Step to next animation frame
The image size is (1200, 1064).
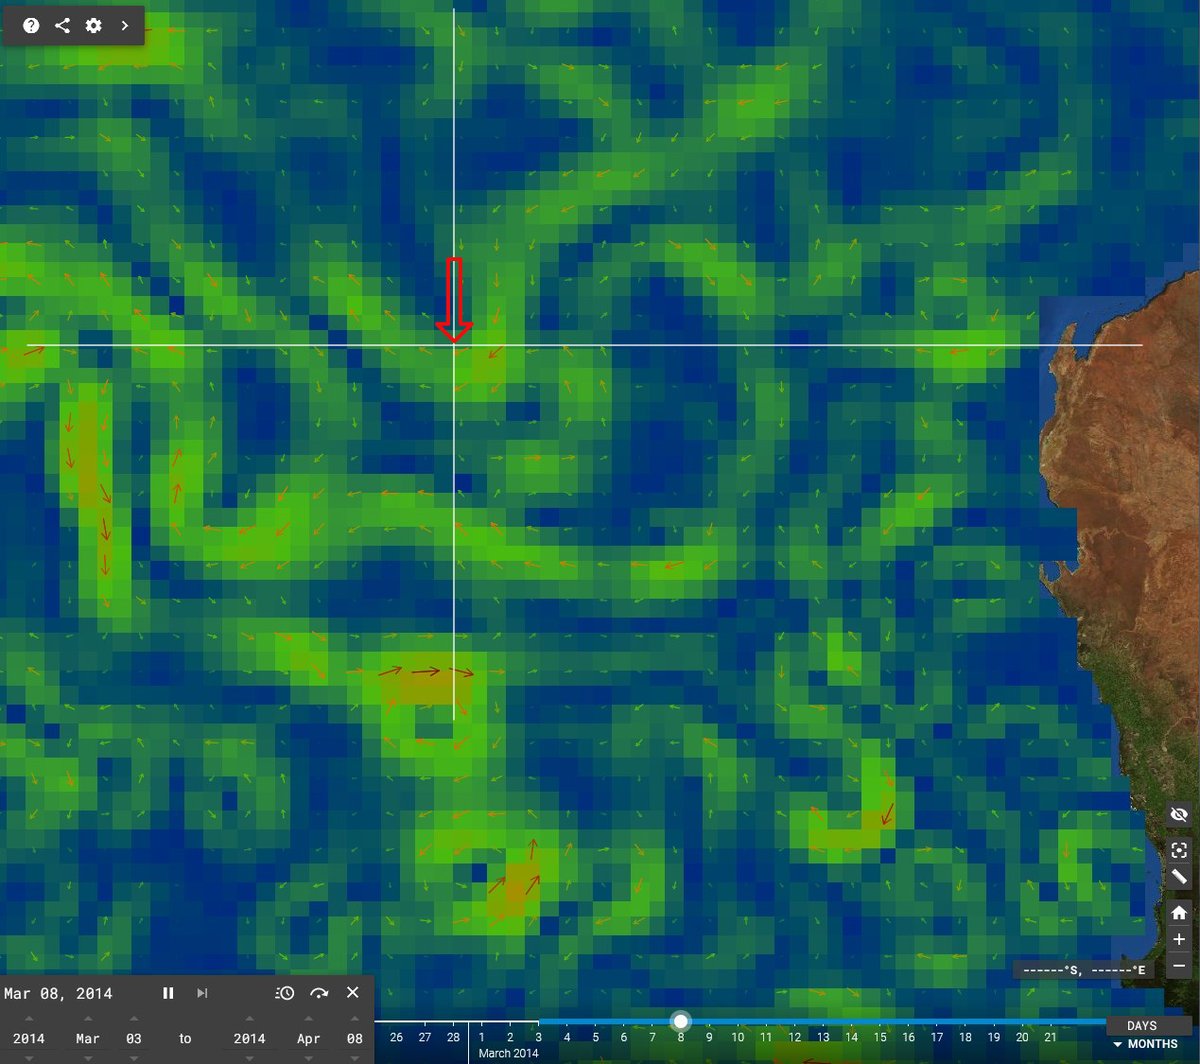coord(202,993)
